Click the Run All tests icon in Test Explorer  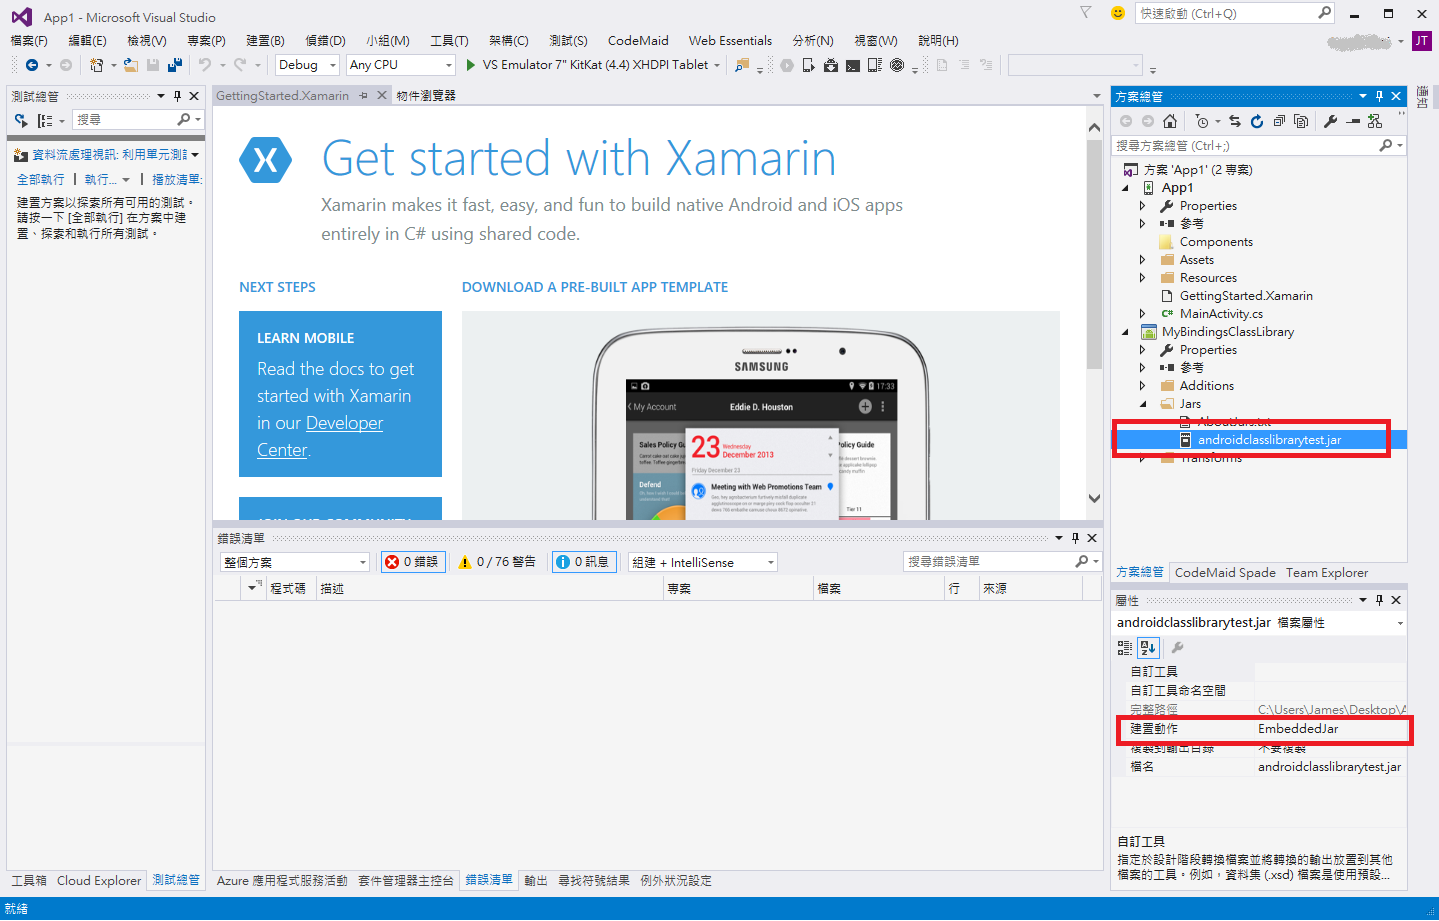21,120
